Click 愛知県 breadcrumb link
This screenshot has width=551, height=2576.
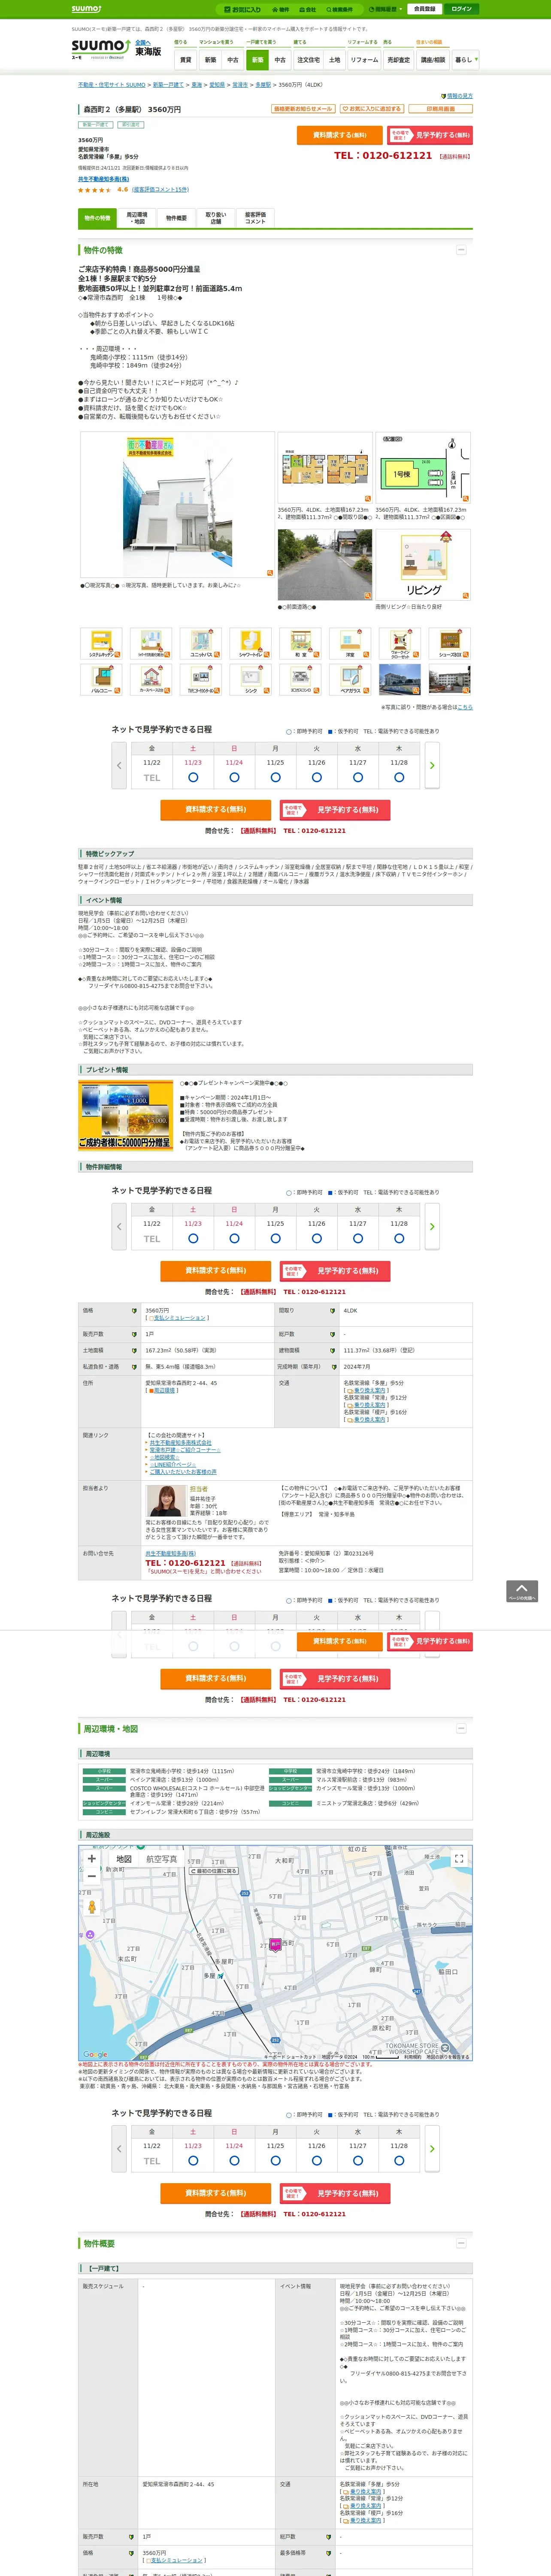pos(217,85)
